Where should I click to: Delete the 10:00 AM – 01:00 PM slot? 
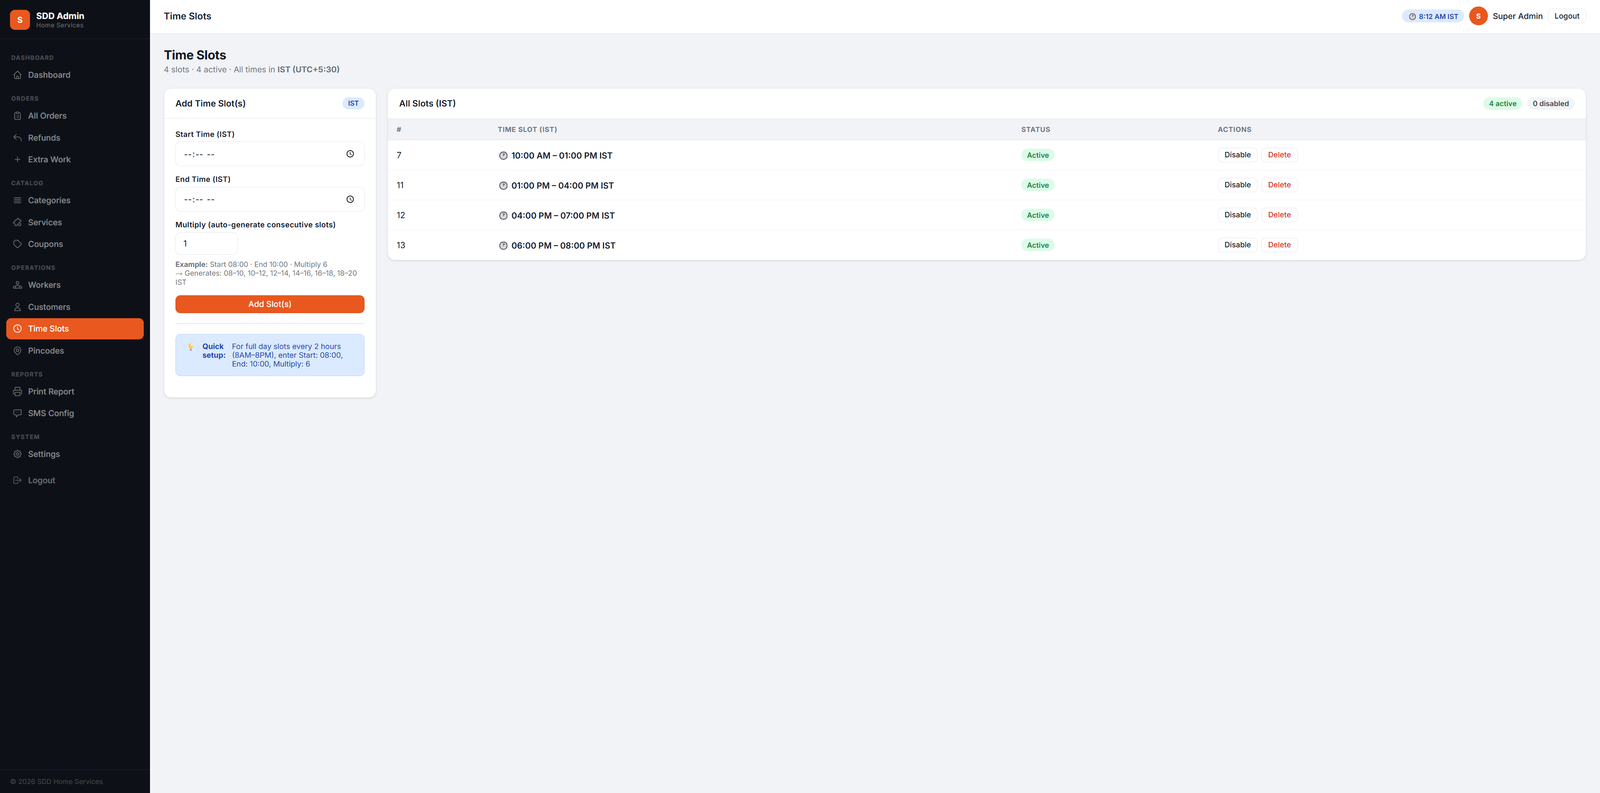click(1279, 155)
